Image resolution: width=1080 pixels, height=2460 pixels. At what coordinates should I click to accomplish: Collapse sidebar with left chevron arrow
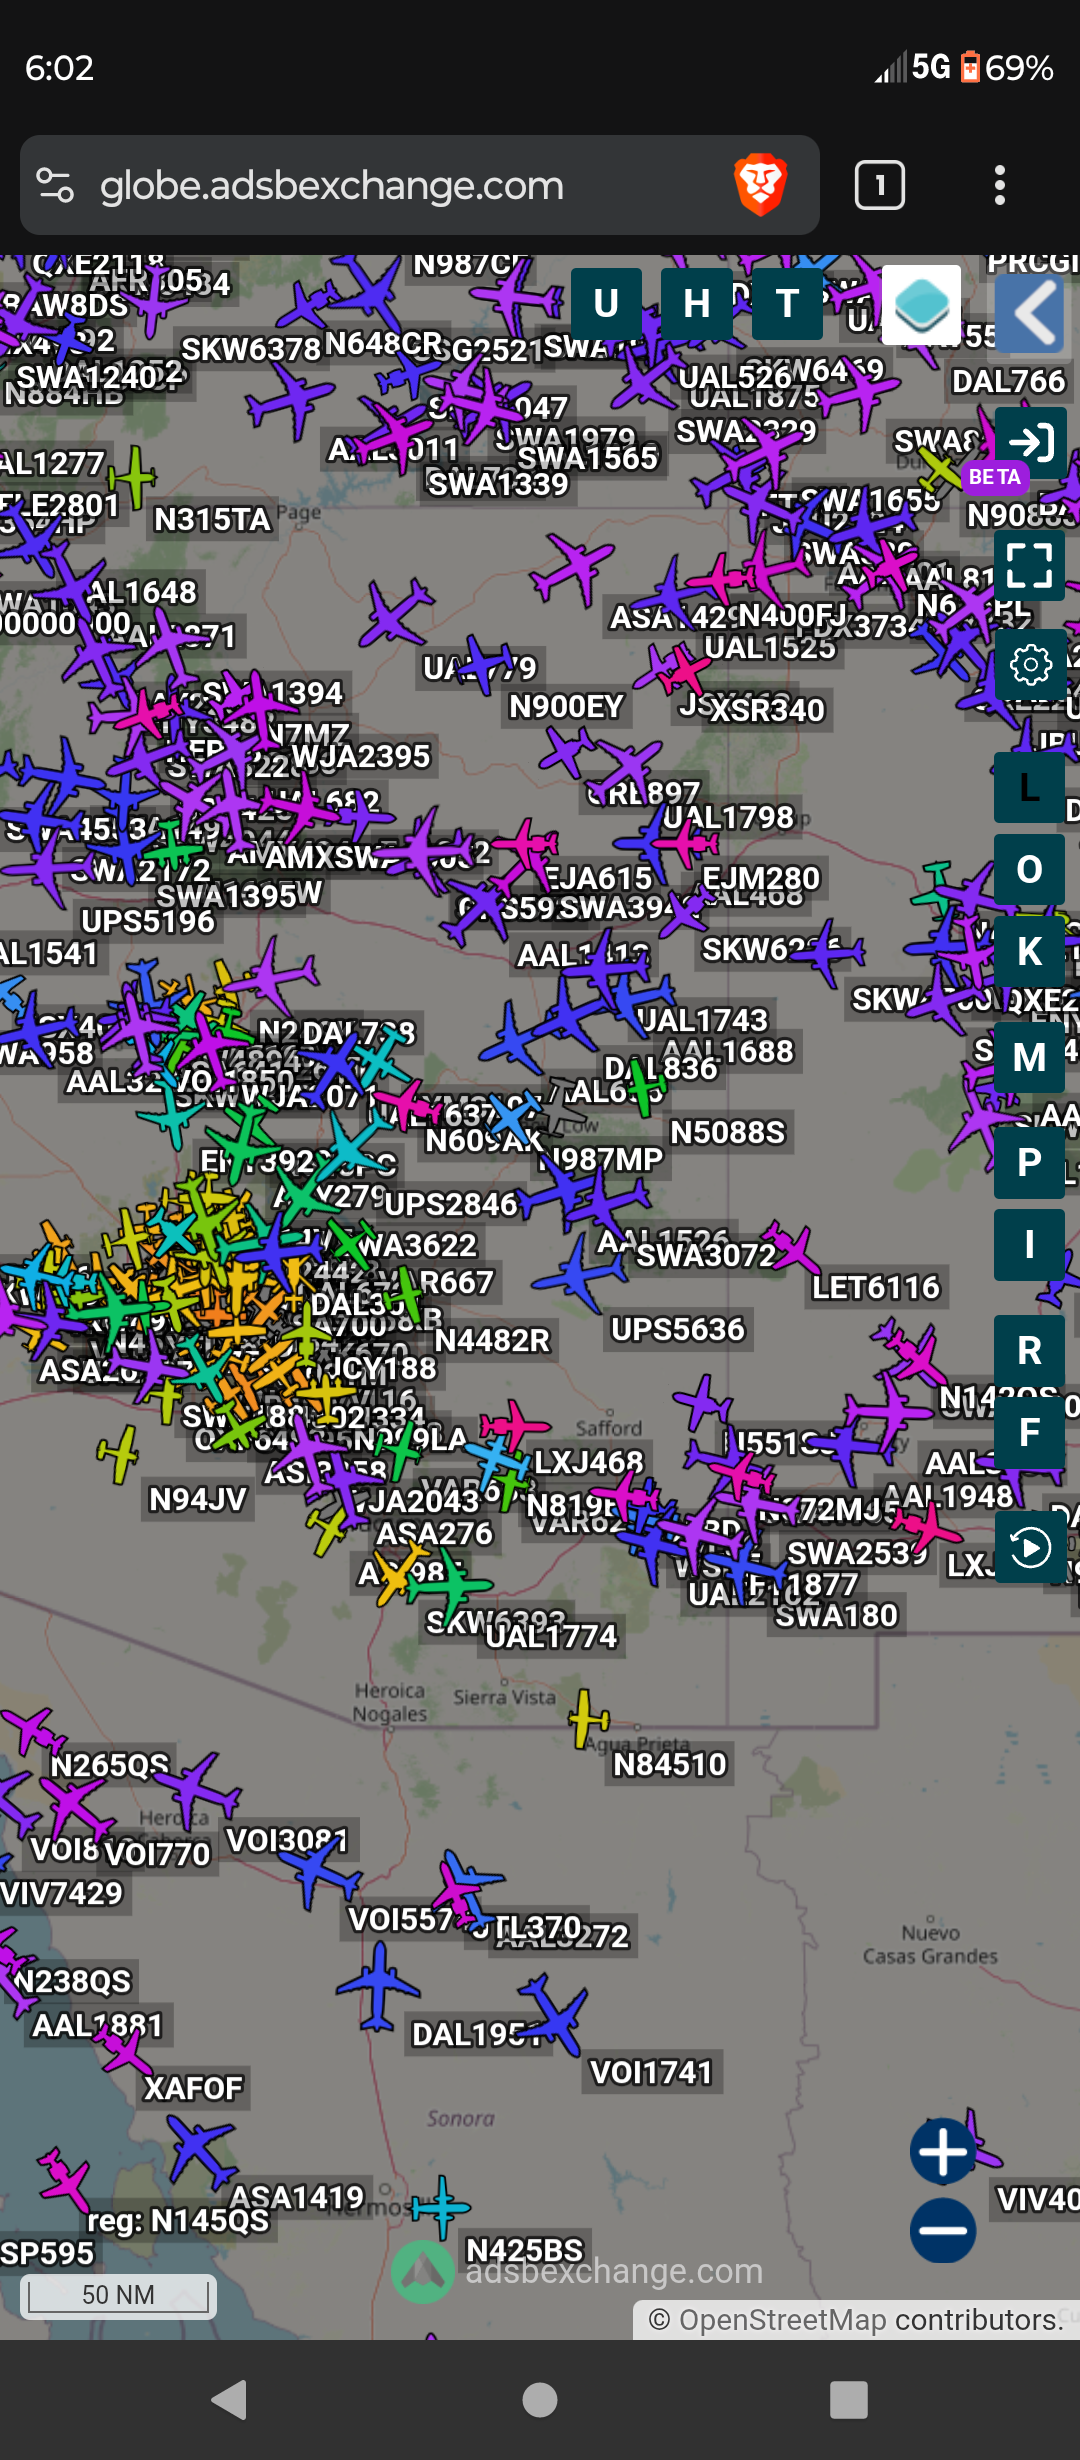tap(1030, 313)
